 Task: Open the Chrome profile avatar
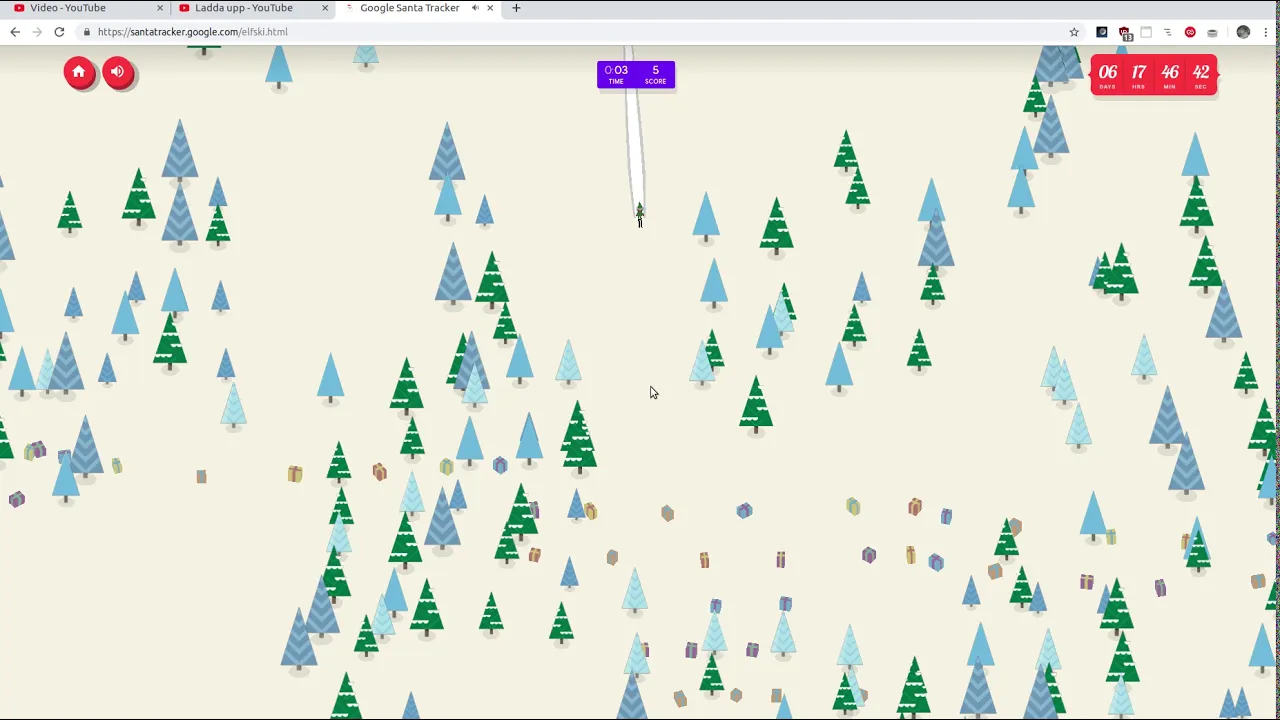click(1243, 32)
